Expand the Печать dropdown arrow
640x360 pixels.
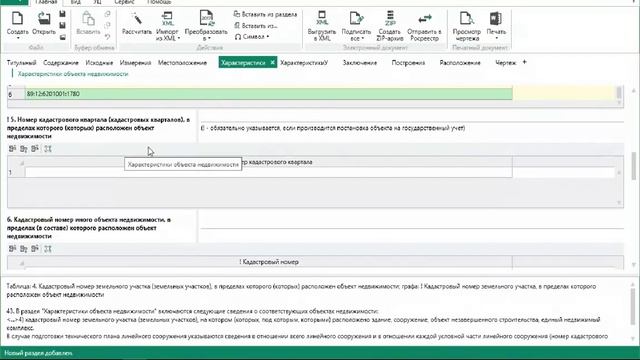pyautogui.click(x=496, y=38)
